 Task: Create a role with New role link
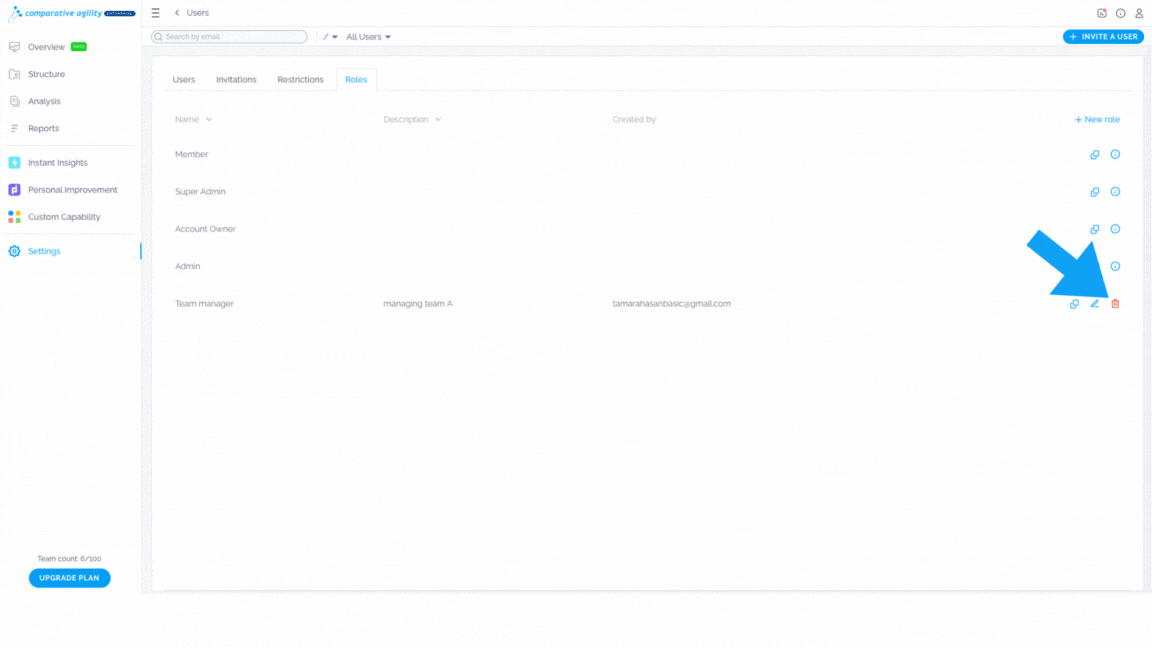pos(1097,119)
